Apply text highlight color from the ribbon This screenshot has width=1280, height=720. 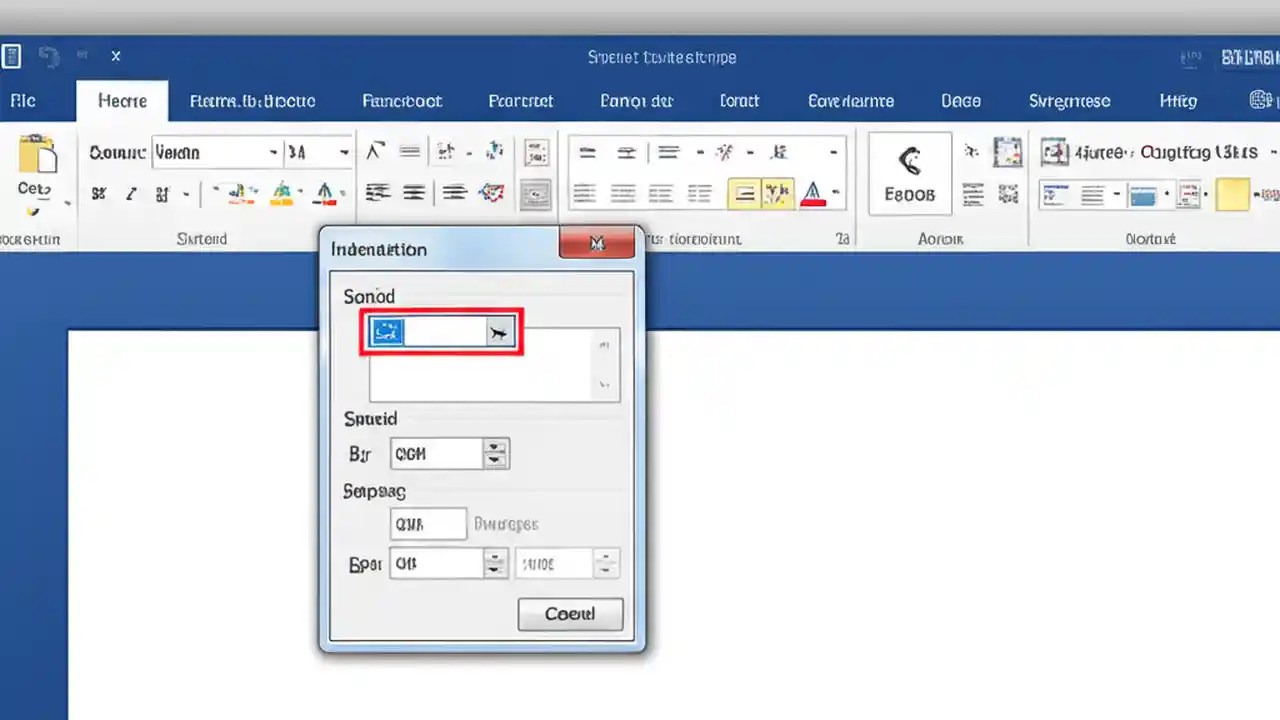pos(282,193)
